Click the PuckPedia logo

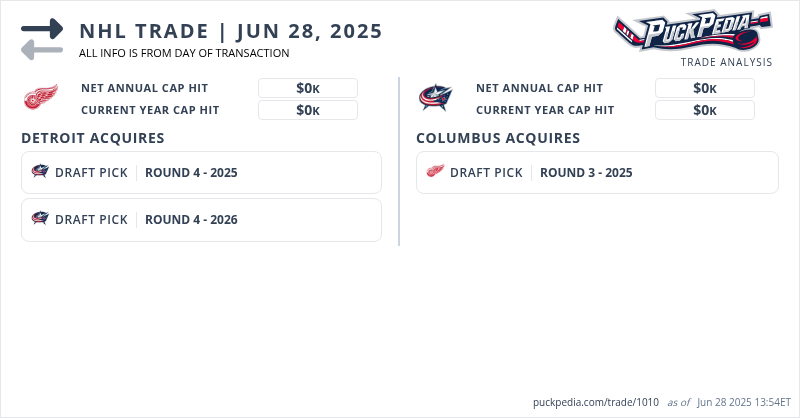click(x=692, y=30)
